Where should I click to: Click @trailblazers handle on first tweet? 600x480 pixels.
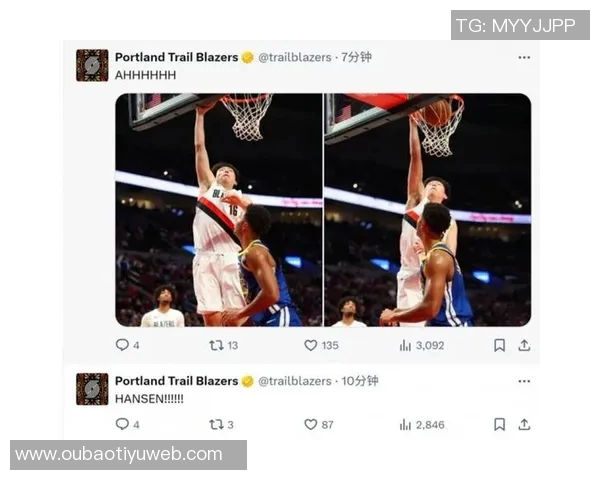(295, 57)
